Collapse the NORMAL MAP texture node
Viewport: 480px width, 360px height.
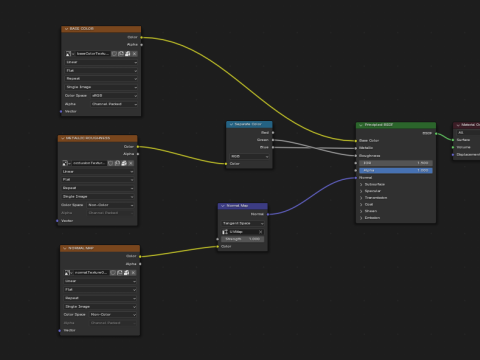tap(65, 248)
